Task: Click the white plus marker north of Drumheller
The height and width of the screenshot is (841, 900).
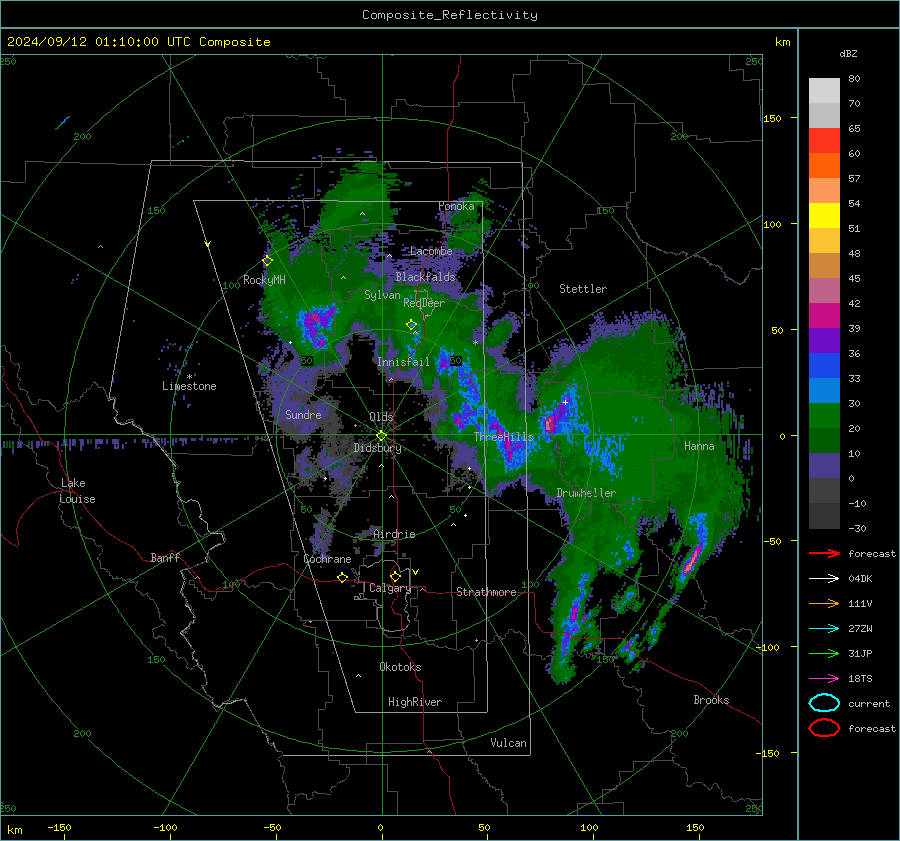Action: click(565, 402)
